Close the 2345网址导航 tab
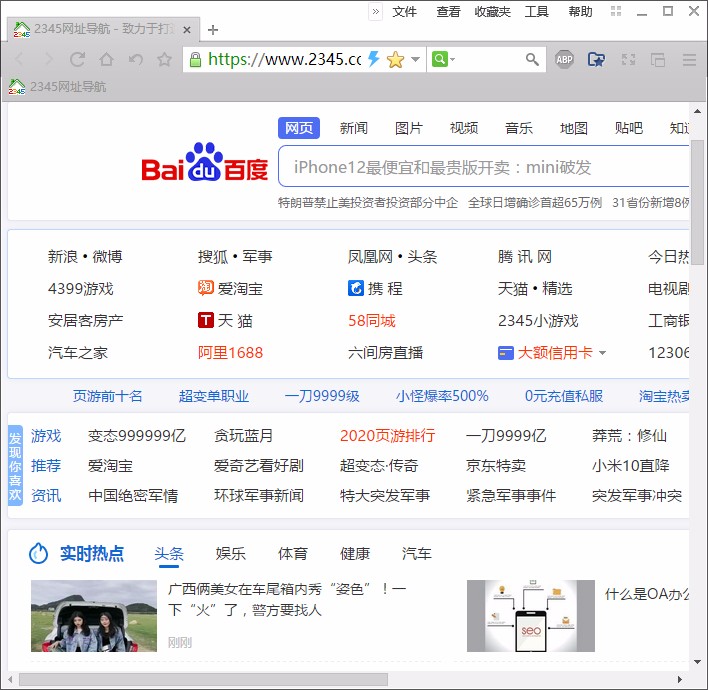Screen dimensions: 708x690 [187, 30]
